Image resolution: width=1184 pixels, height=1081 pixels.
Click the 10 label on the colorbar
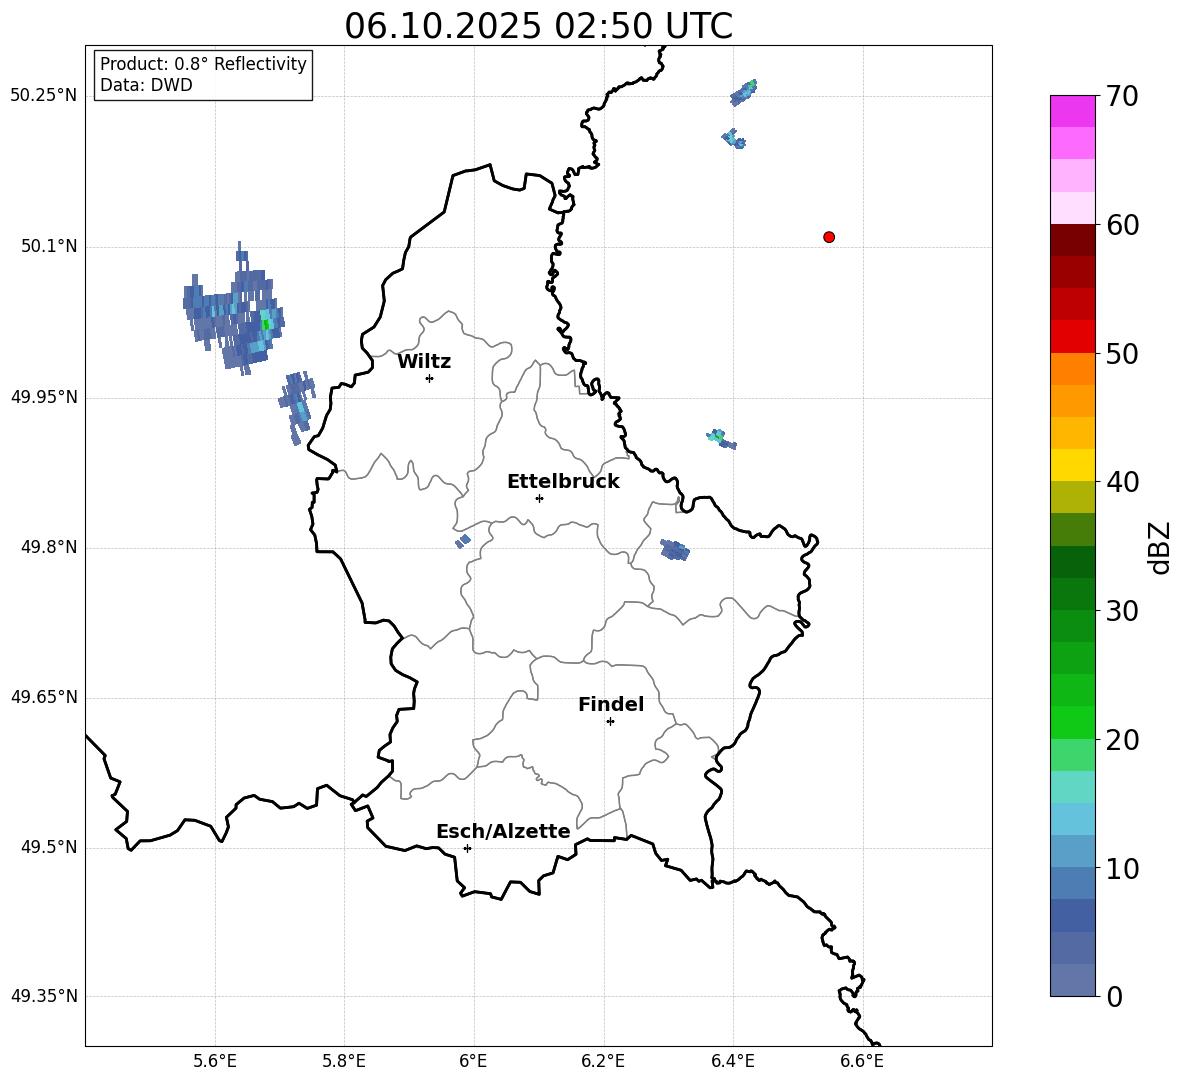[x=1121, y=869]
